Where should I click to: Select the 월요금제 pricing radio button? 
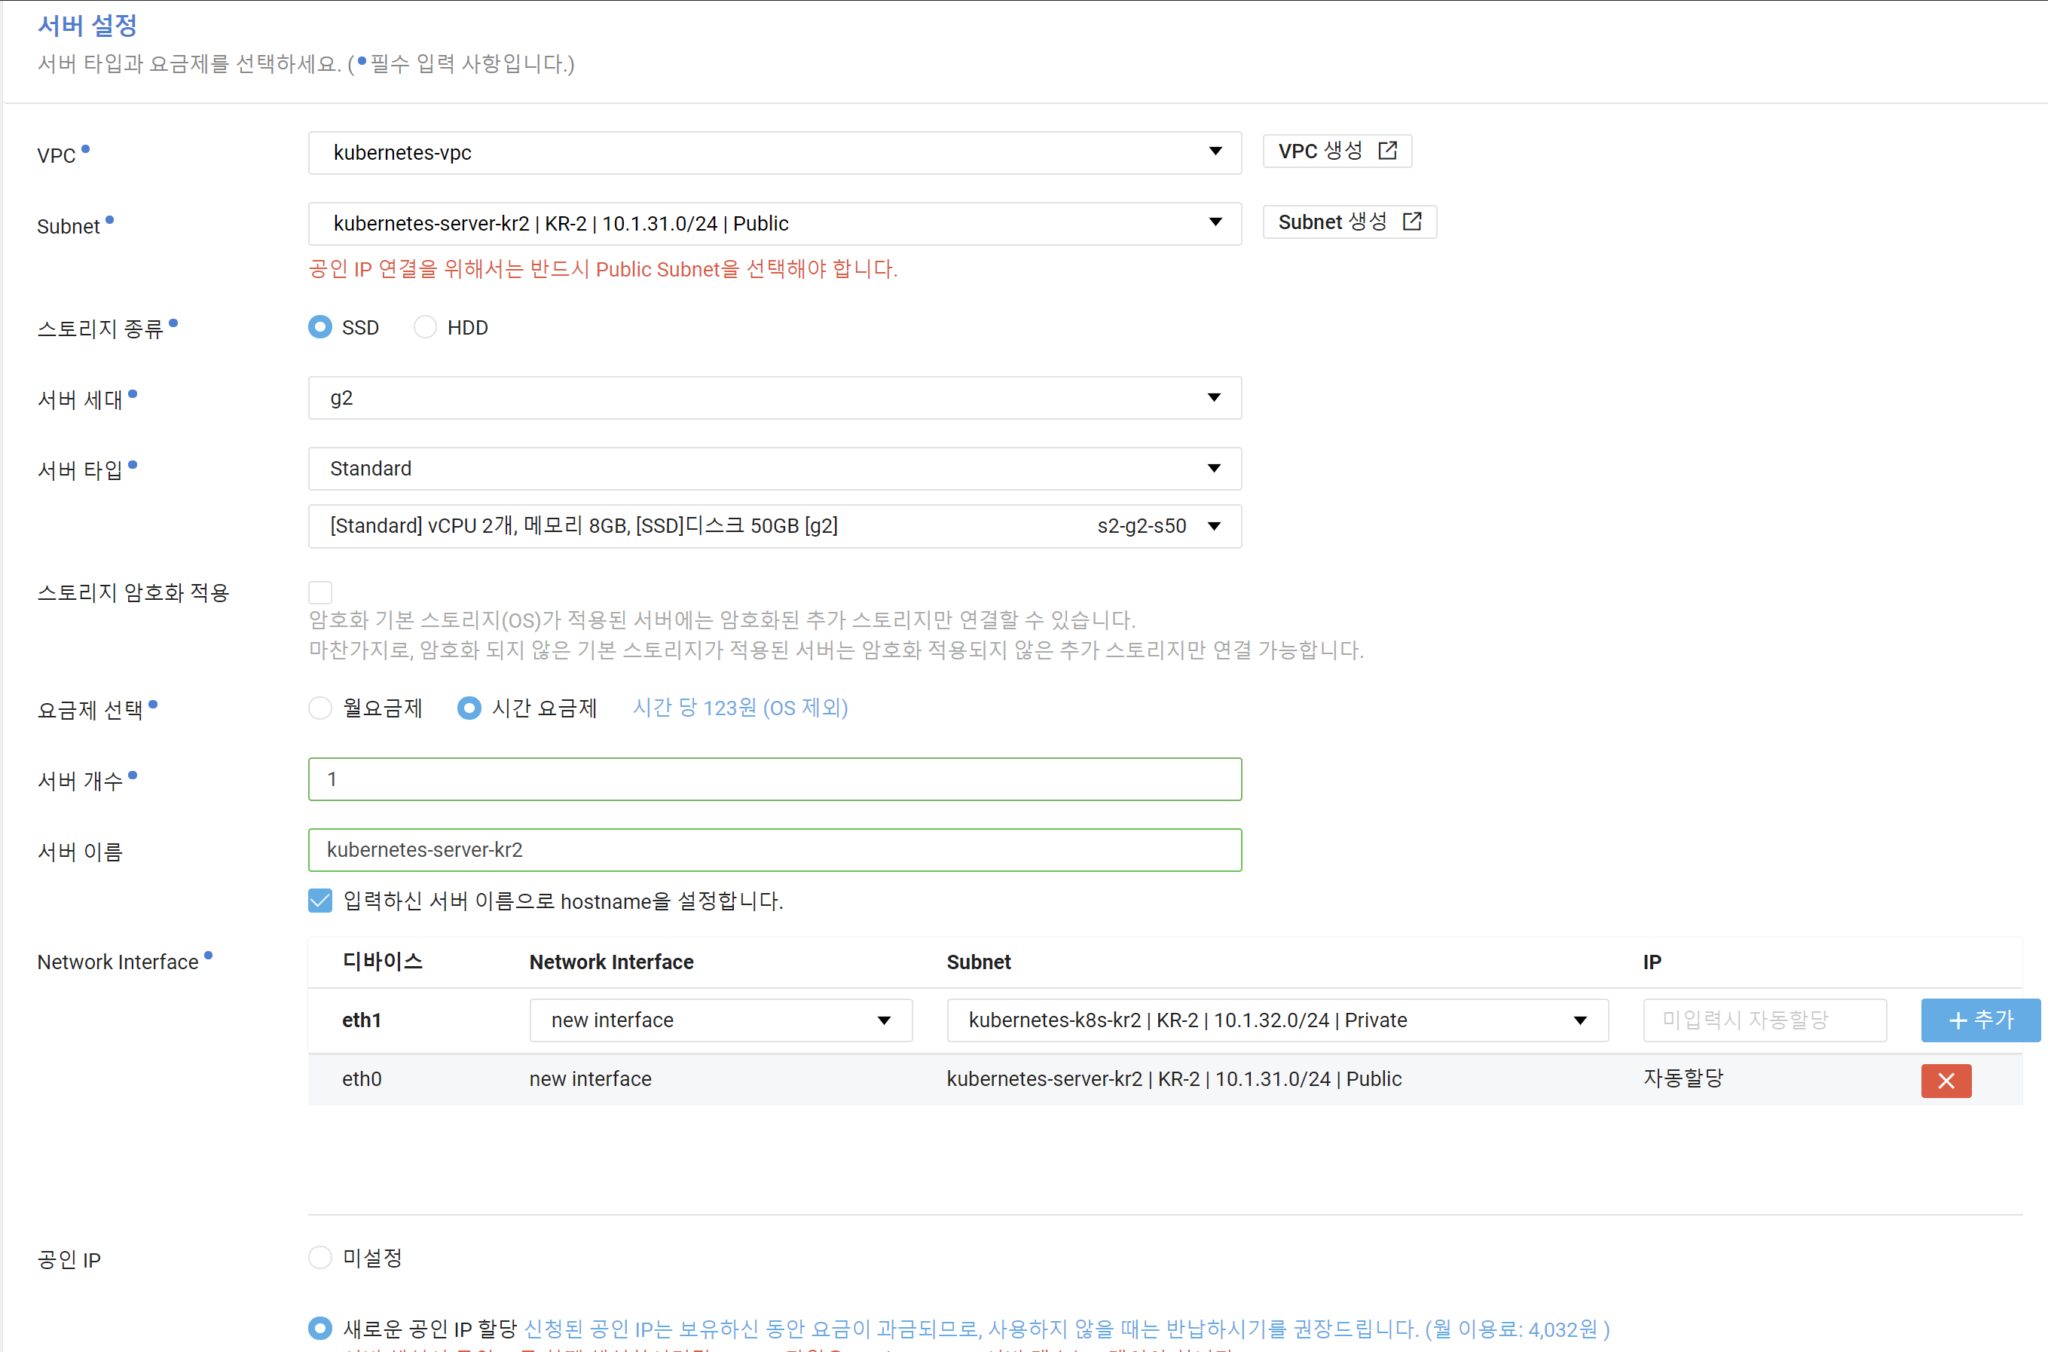(x=320, y=707)
